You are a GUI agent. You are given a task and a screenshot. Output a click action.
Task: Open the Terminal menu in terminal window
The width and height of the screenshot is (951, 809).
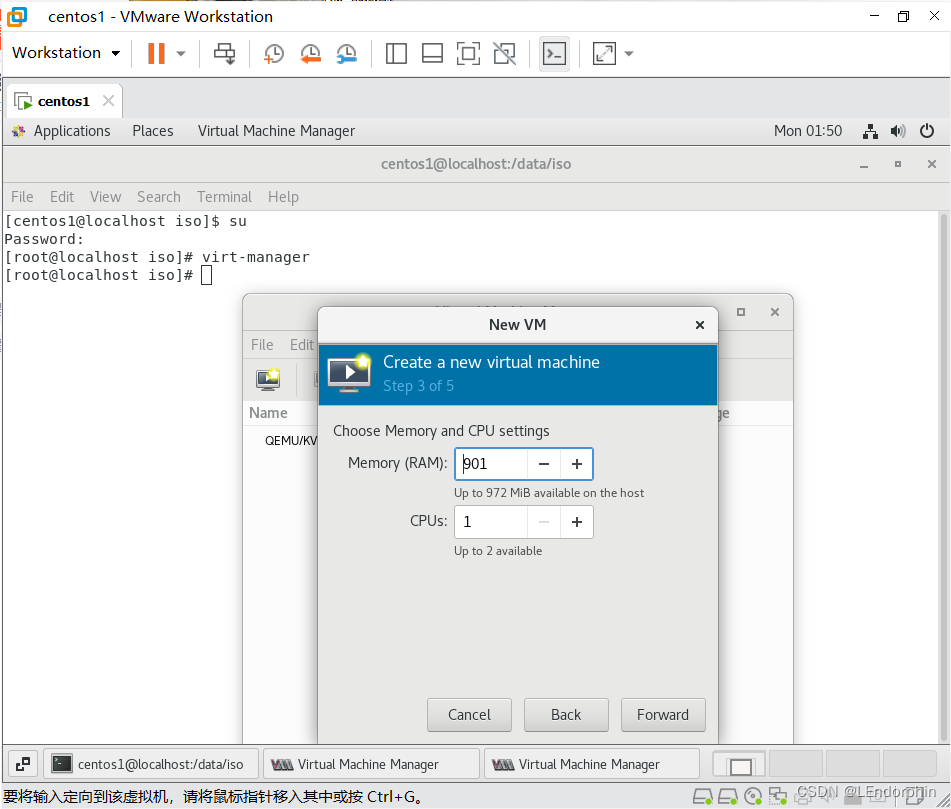point(224,197)
